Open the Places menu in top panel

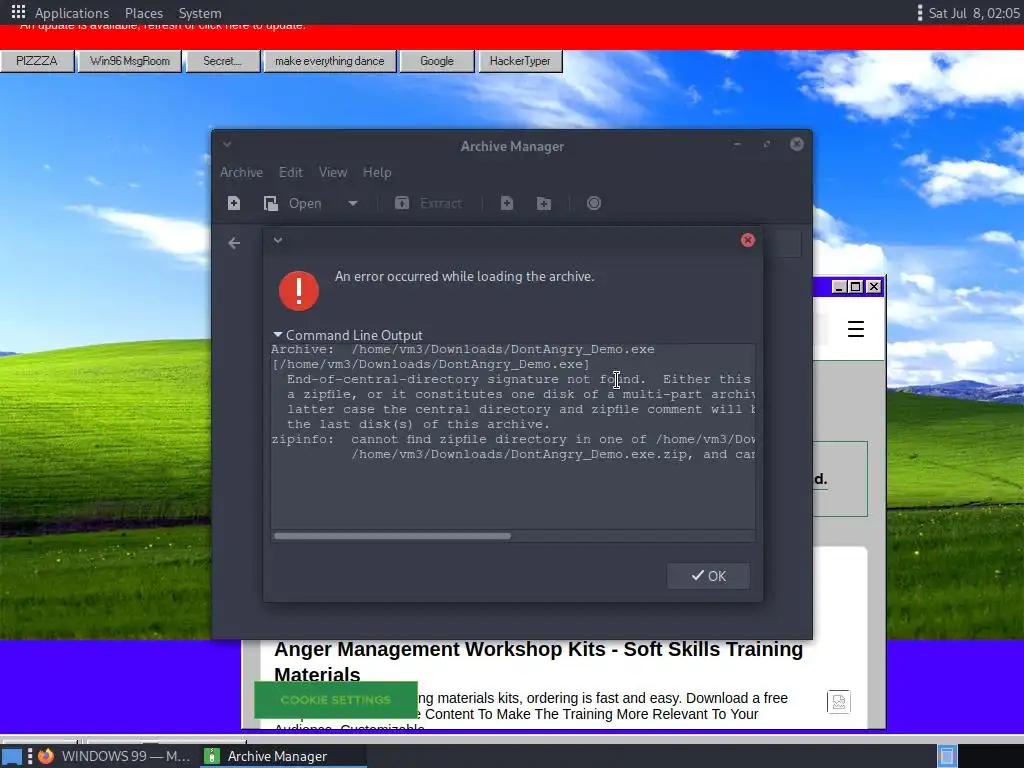[x=144, y=13]
